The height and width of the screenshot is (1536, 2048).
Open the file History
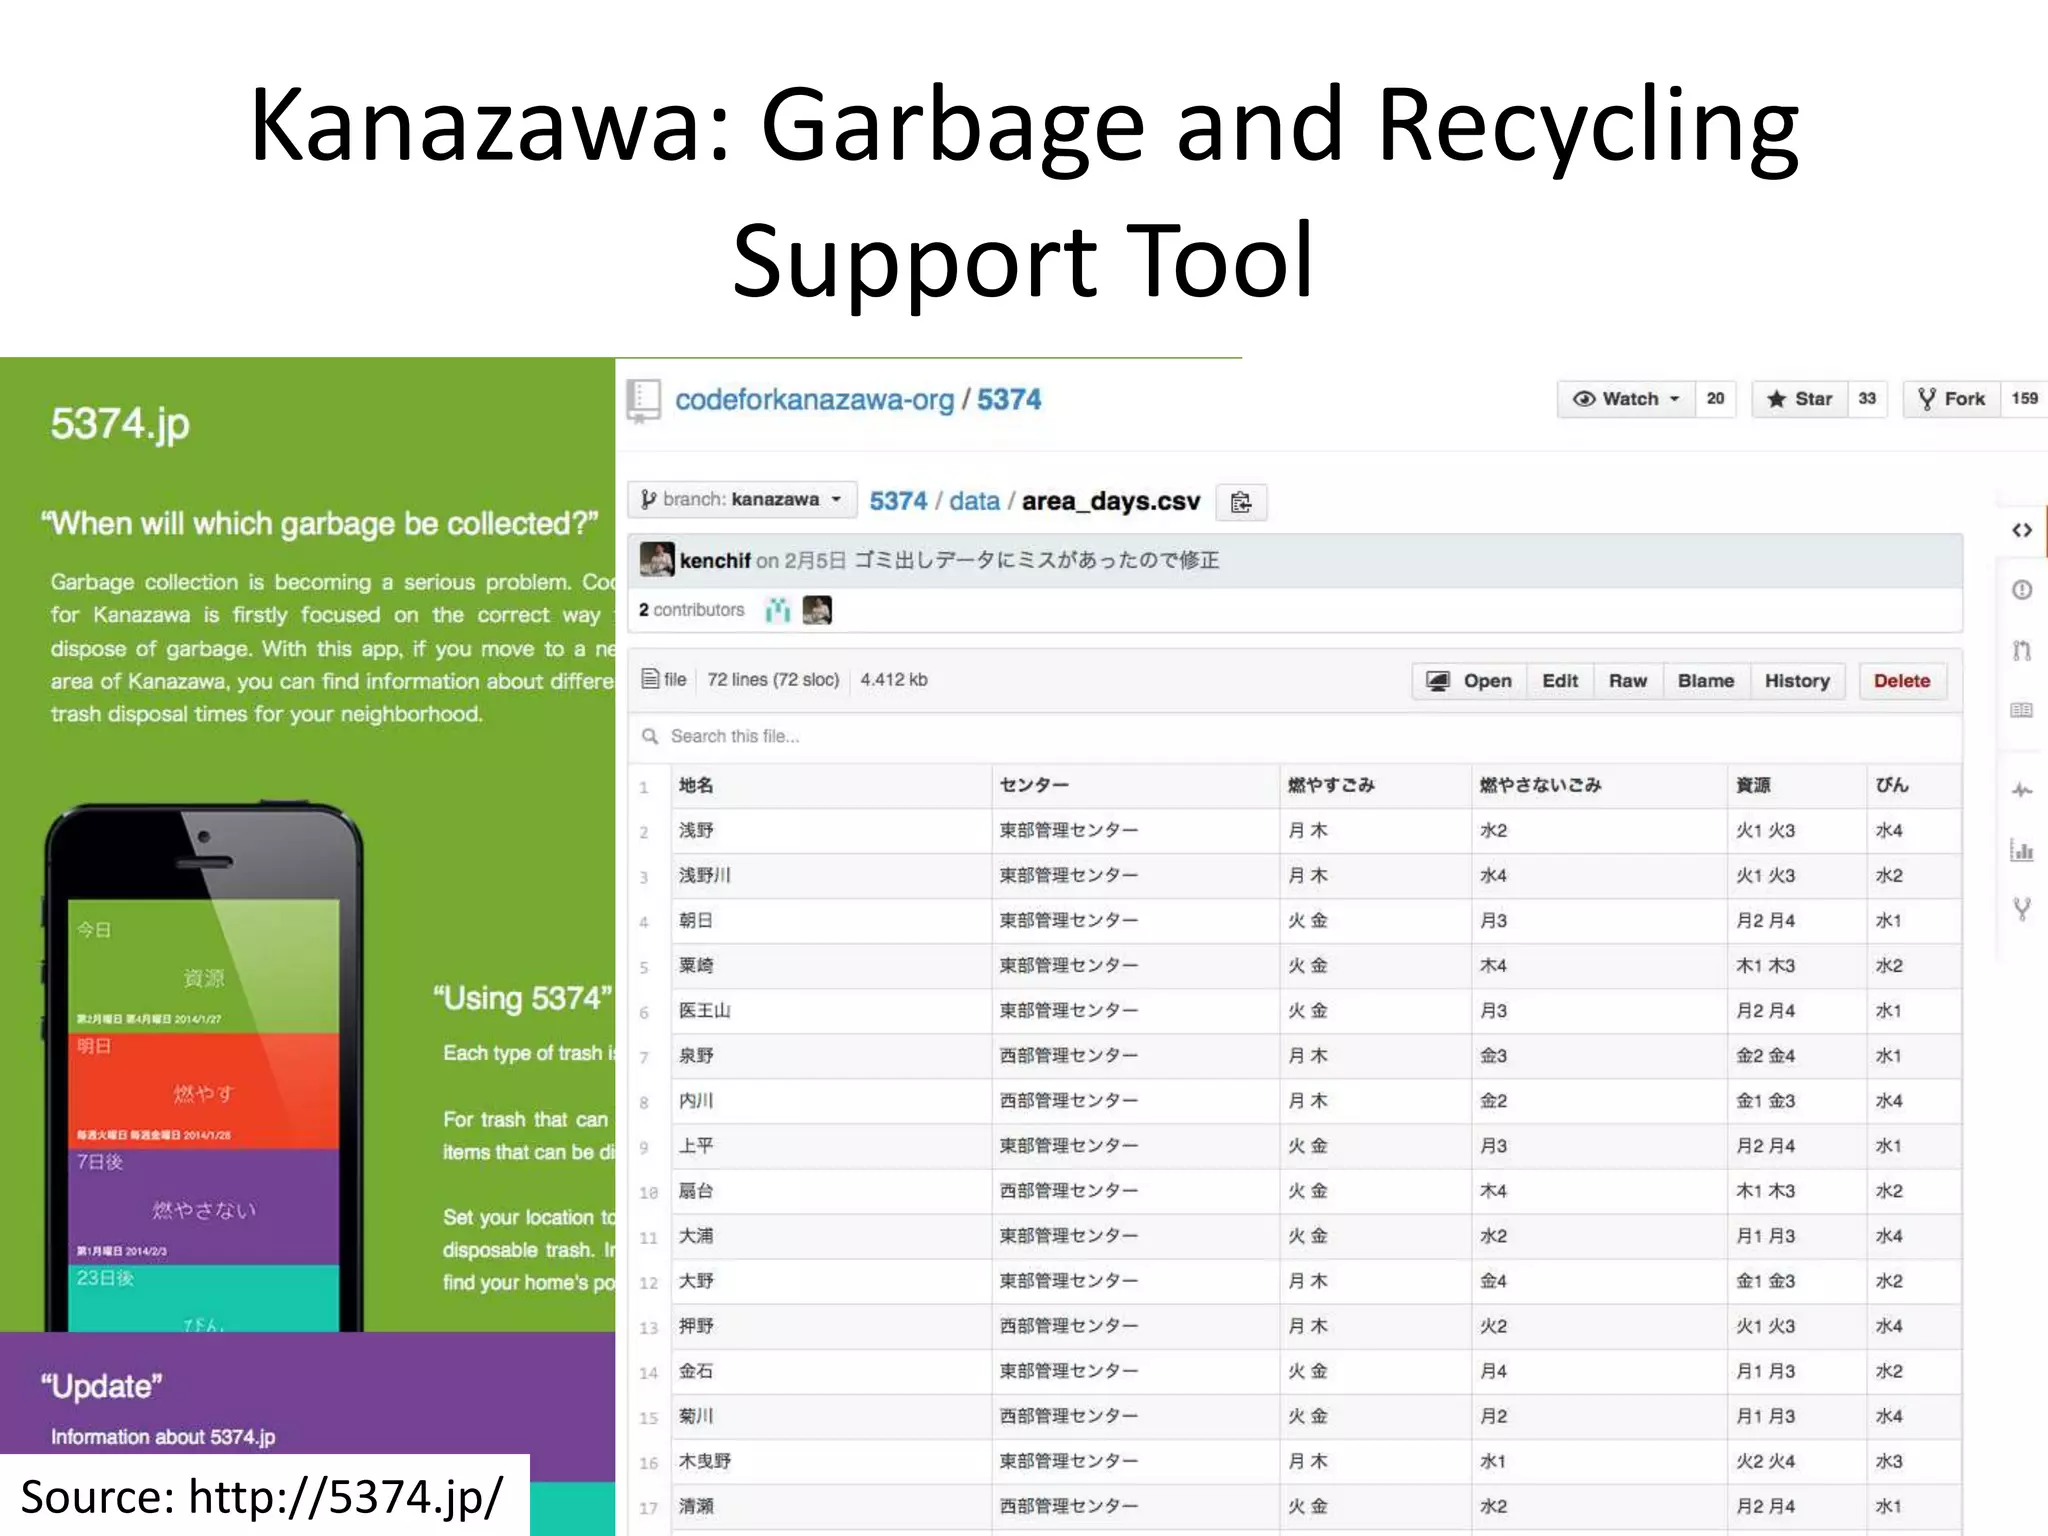coord(1796,681)
